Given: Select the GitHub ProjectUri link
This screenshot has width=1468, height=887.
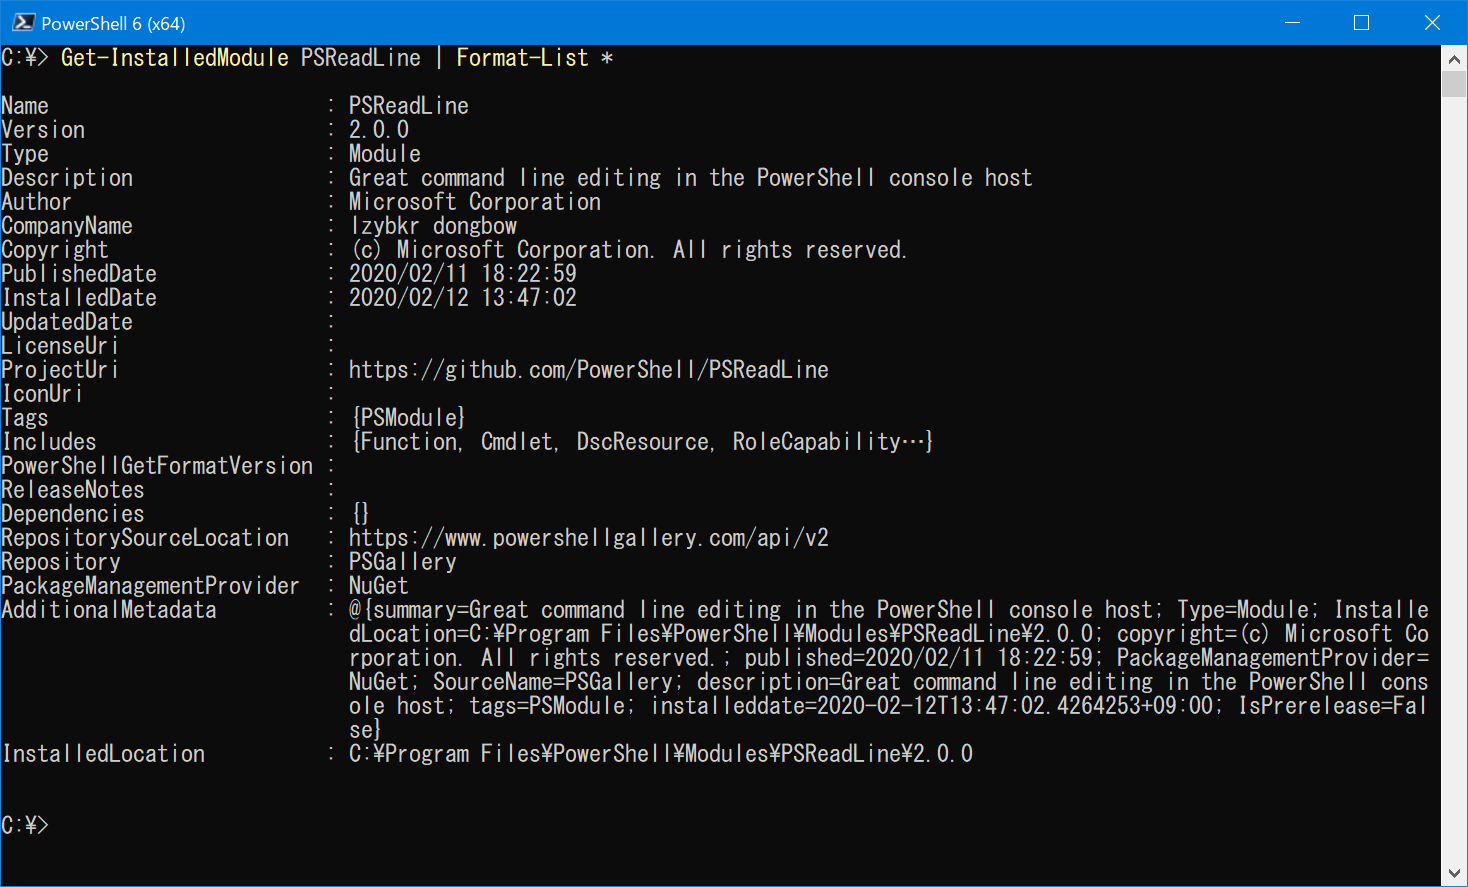Looking at the screenshot, I should point(588,369).
